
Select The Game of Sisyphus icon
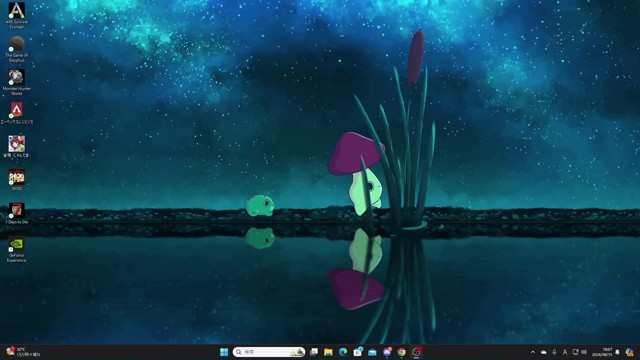tap(16, 49)
